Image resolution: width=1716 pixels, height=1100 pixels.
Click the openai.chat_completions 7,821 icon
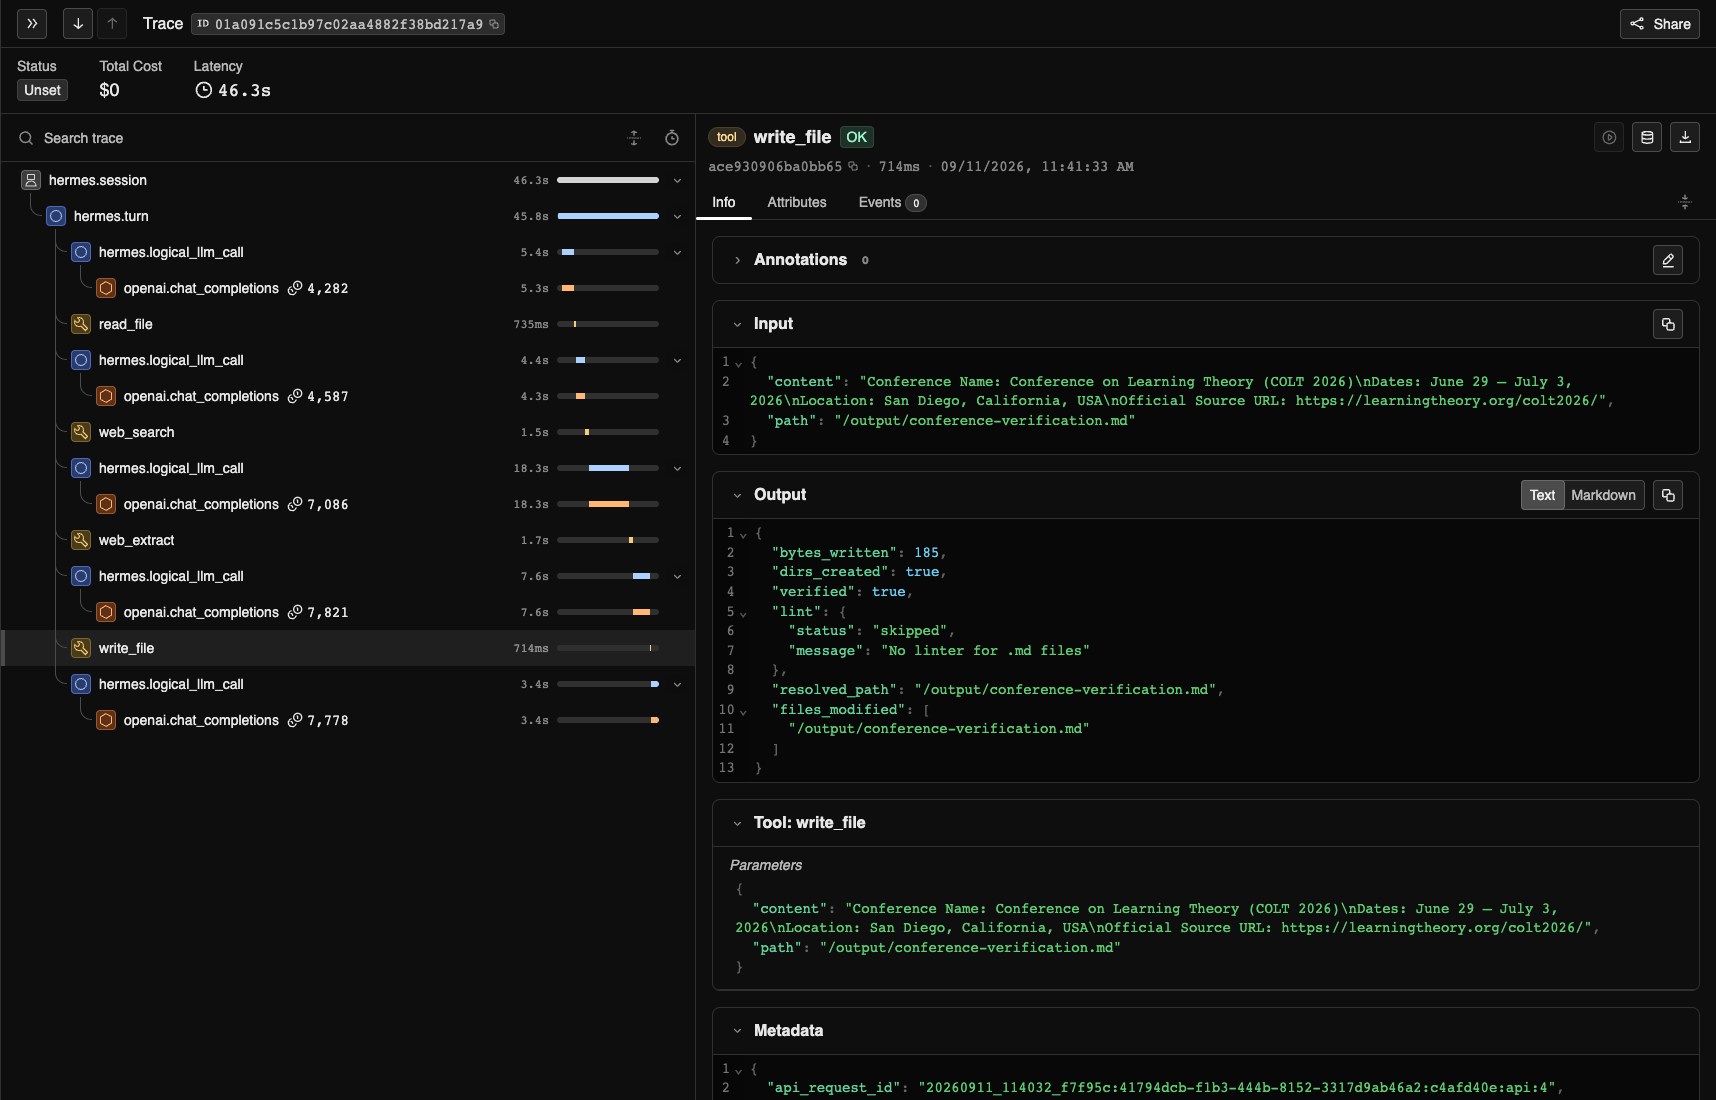[106, 612]
